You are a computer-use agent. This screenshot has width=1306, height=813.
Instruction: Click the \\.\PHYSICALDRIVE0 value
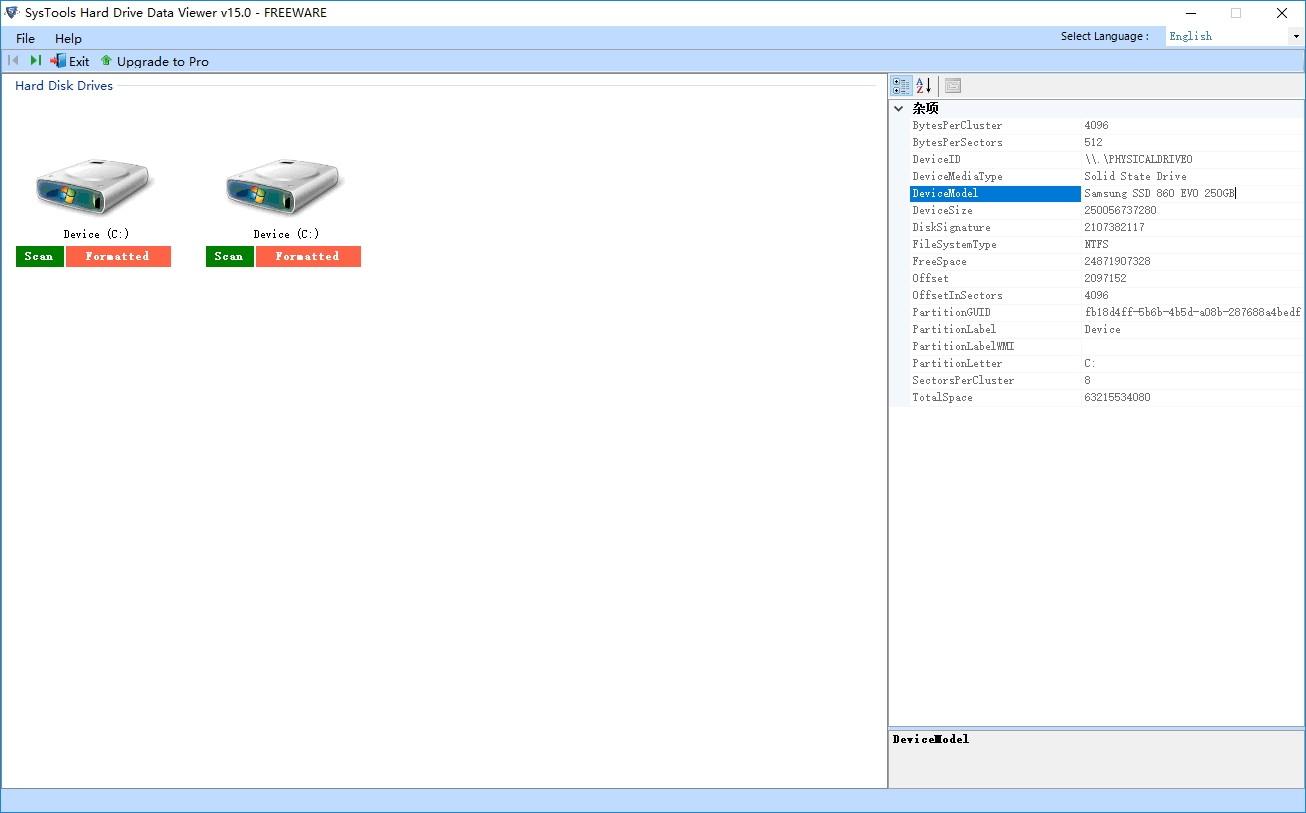[x=1138, y=160]
